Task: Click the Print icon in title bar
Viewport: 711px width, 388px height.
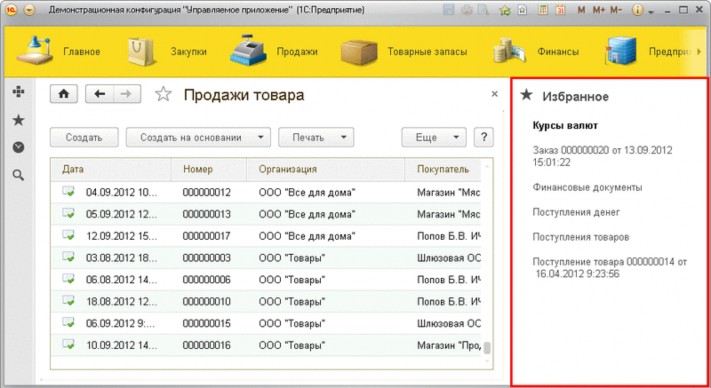Action: 467,10
